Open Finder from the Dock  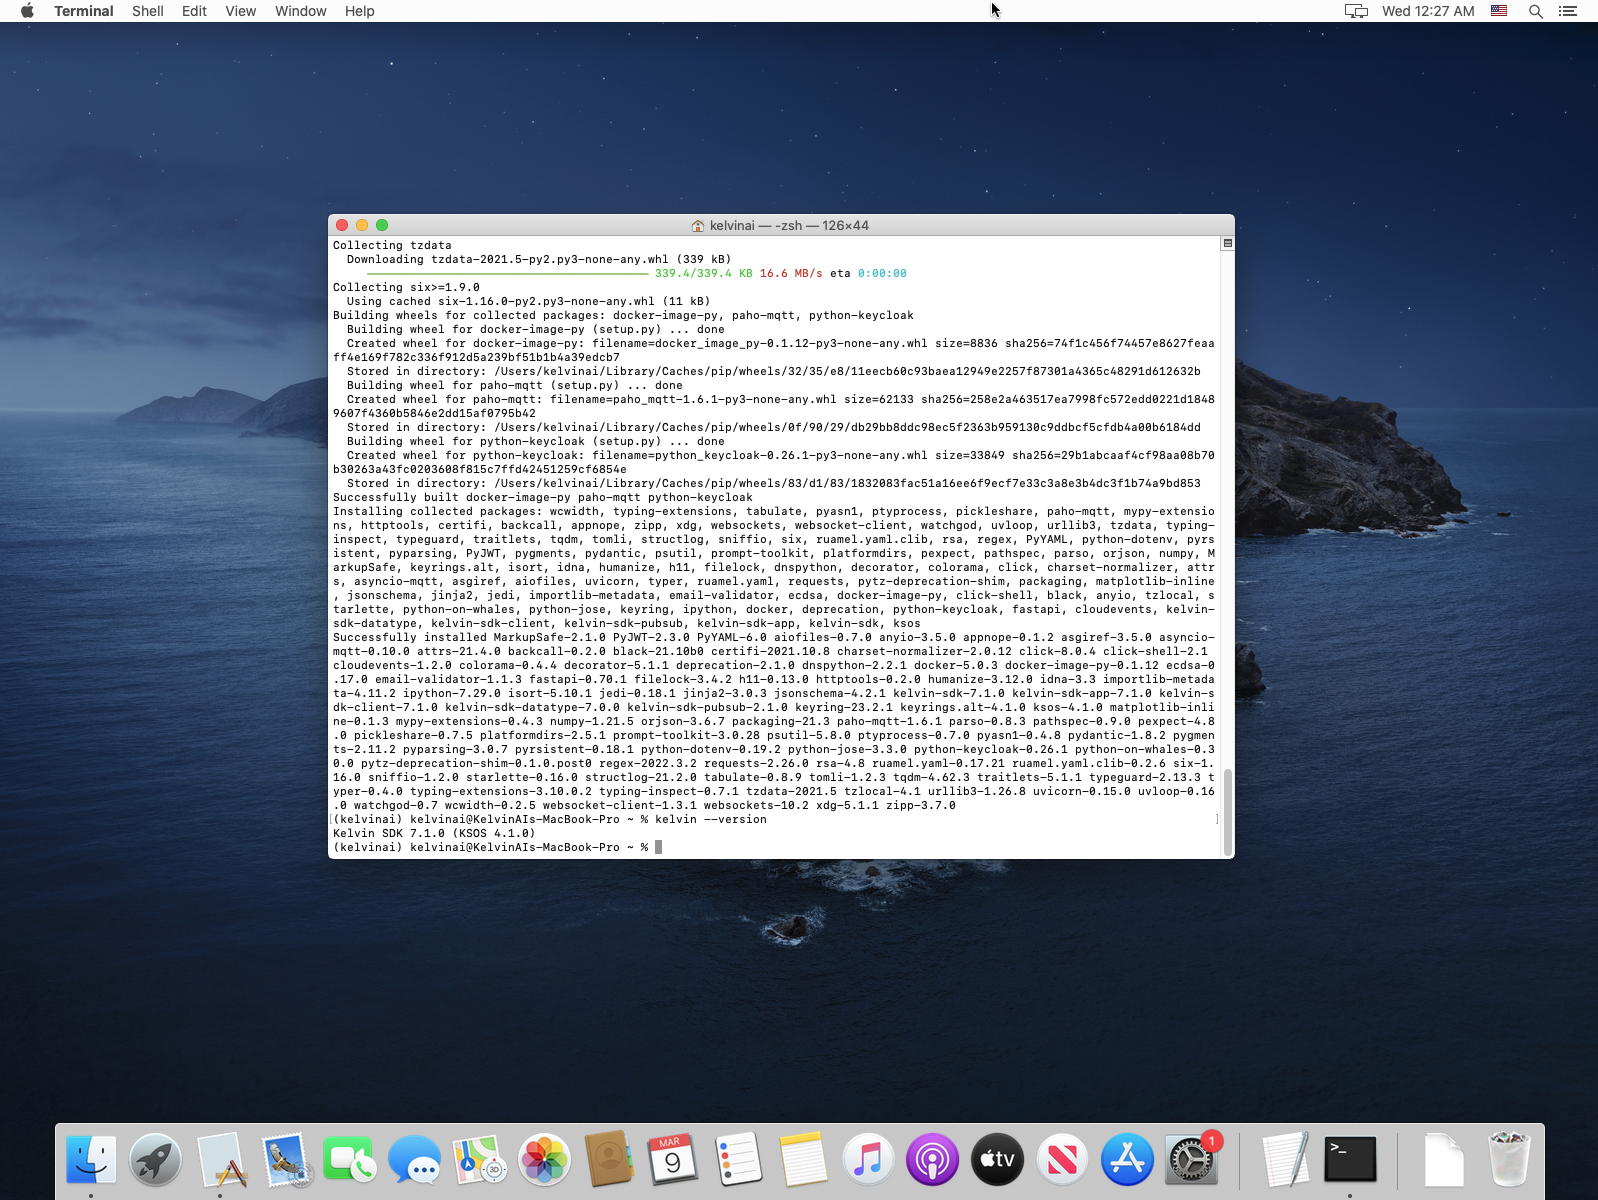click(x=91, y=1160)
